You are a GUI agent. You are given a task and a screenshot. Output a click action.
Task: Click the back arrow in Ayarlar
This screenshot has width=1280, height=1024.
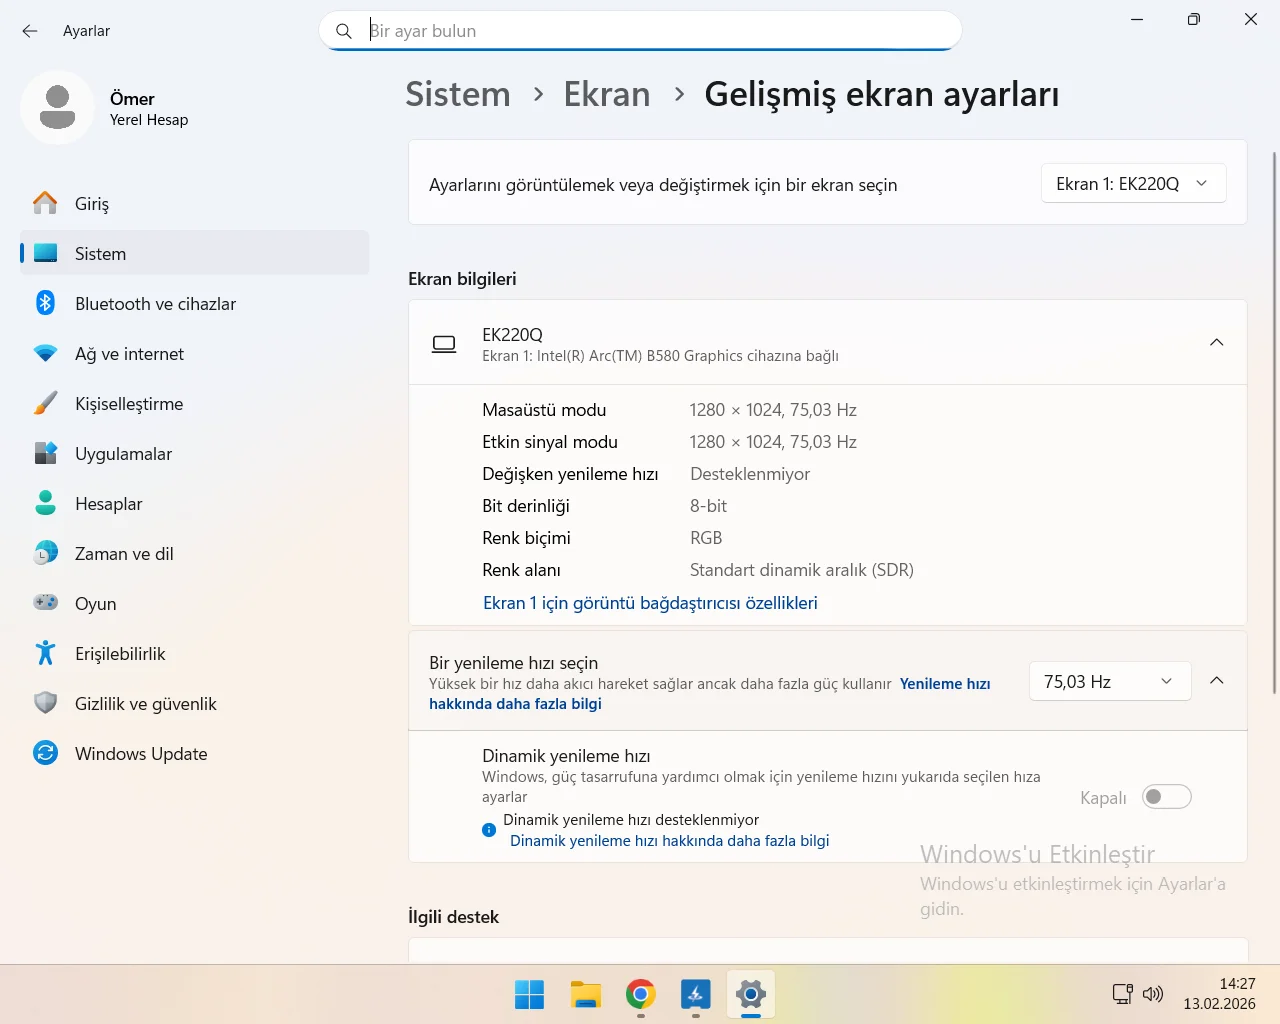30,31
